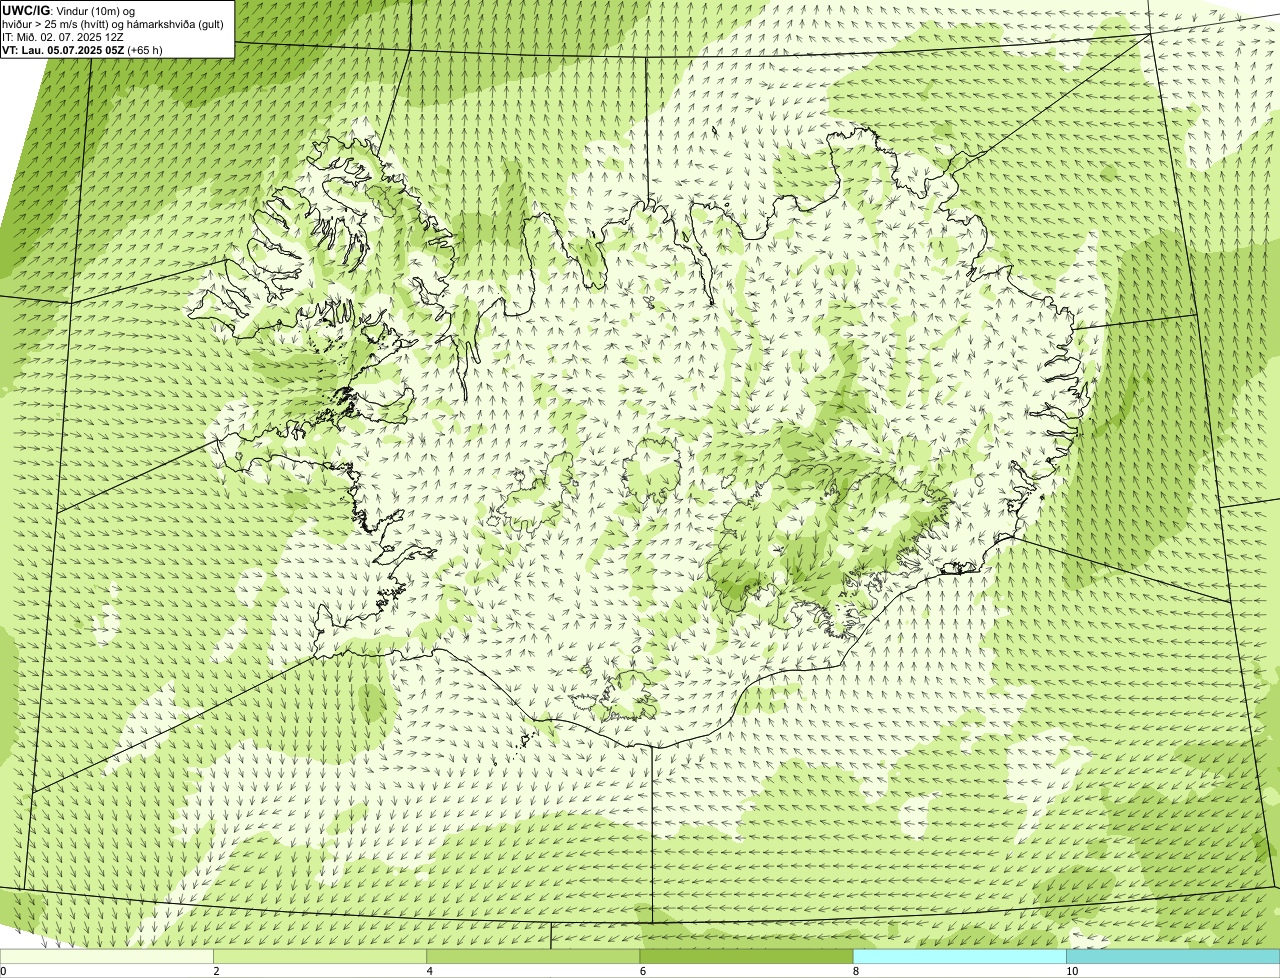This screenshot has width=1280, height=978.
Task: Click the scale label '6'
Action: [x=642, y=971]
